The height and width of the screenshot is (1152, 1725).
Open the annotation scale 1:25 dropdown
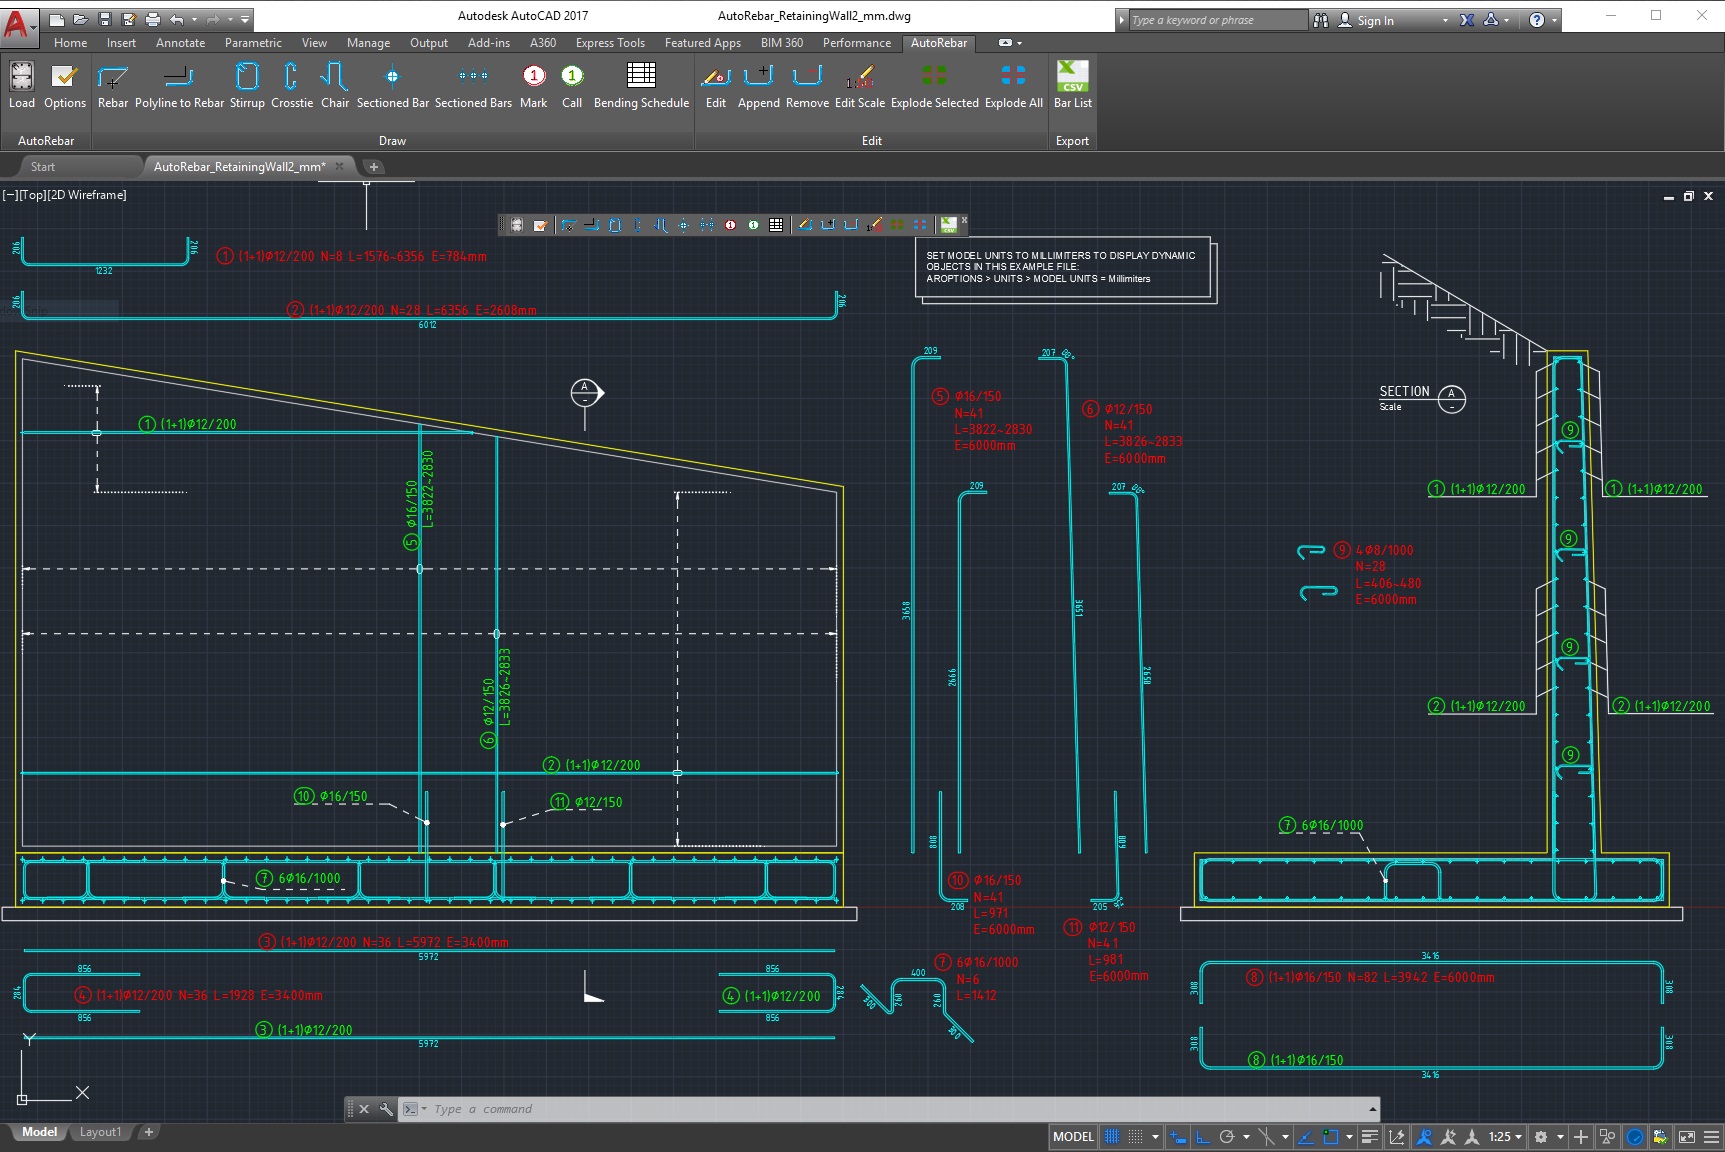pyautogui.click(x=1503, y=1137)
